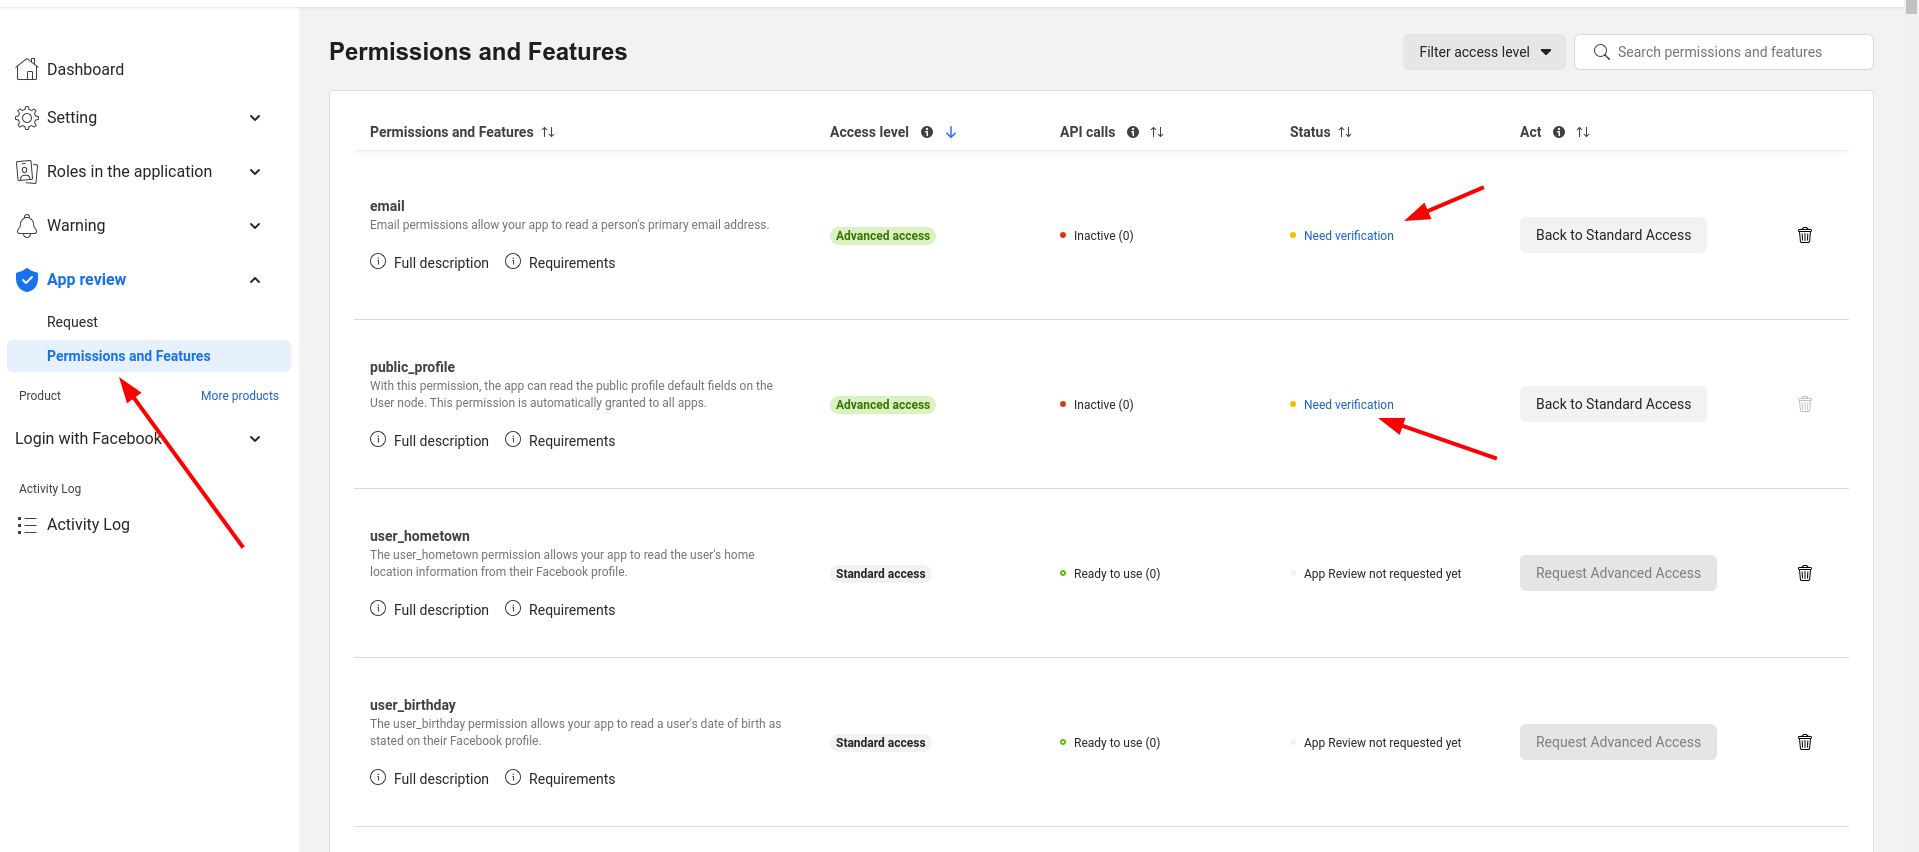Click the API calls info icon
The height and width of the screenshot is (852, 1919).
pos(1132,132)
